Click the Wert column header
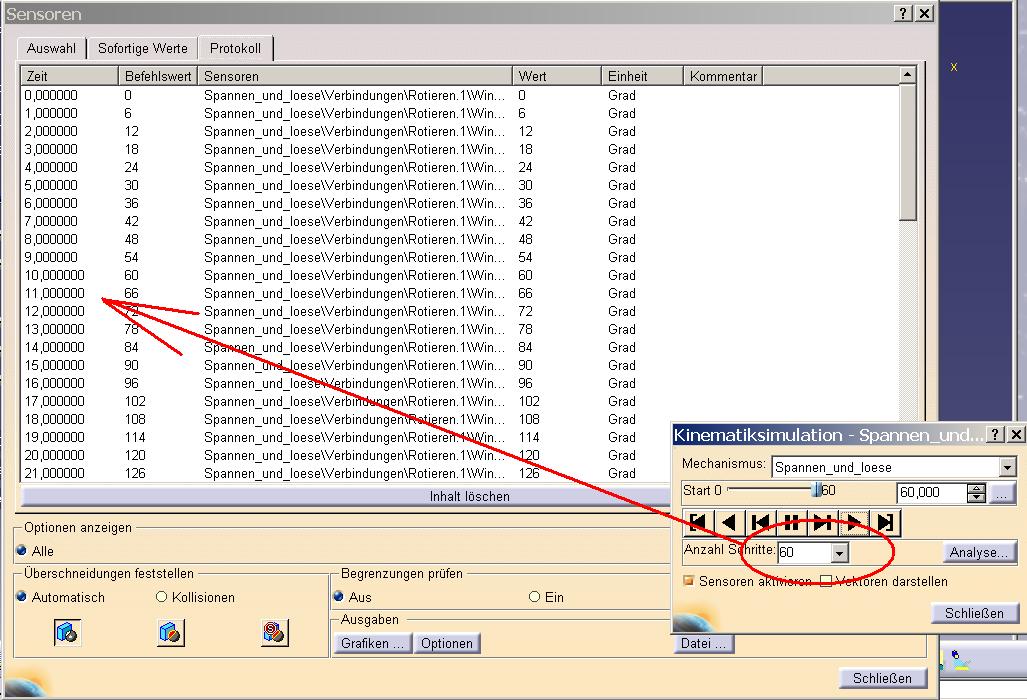This screenshot has height=700, width=1027. [557, 76]
